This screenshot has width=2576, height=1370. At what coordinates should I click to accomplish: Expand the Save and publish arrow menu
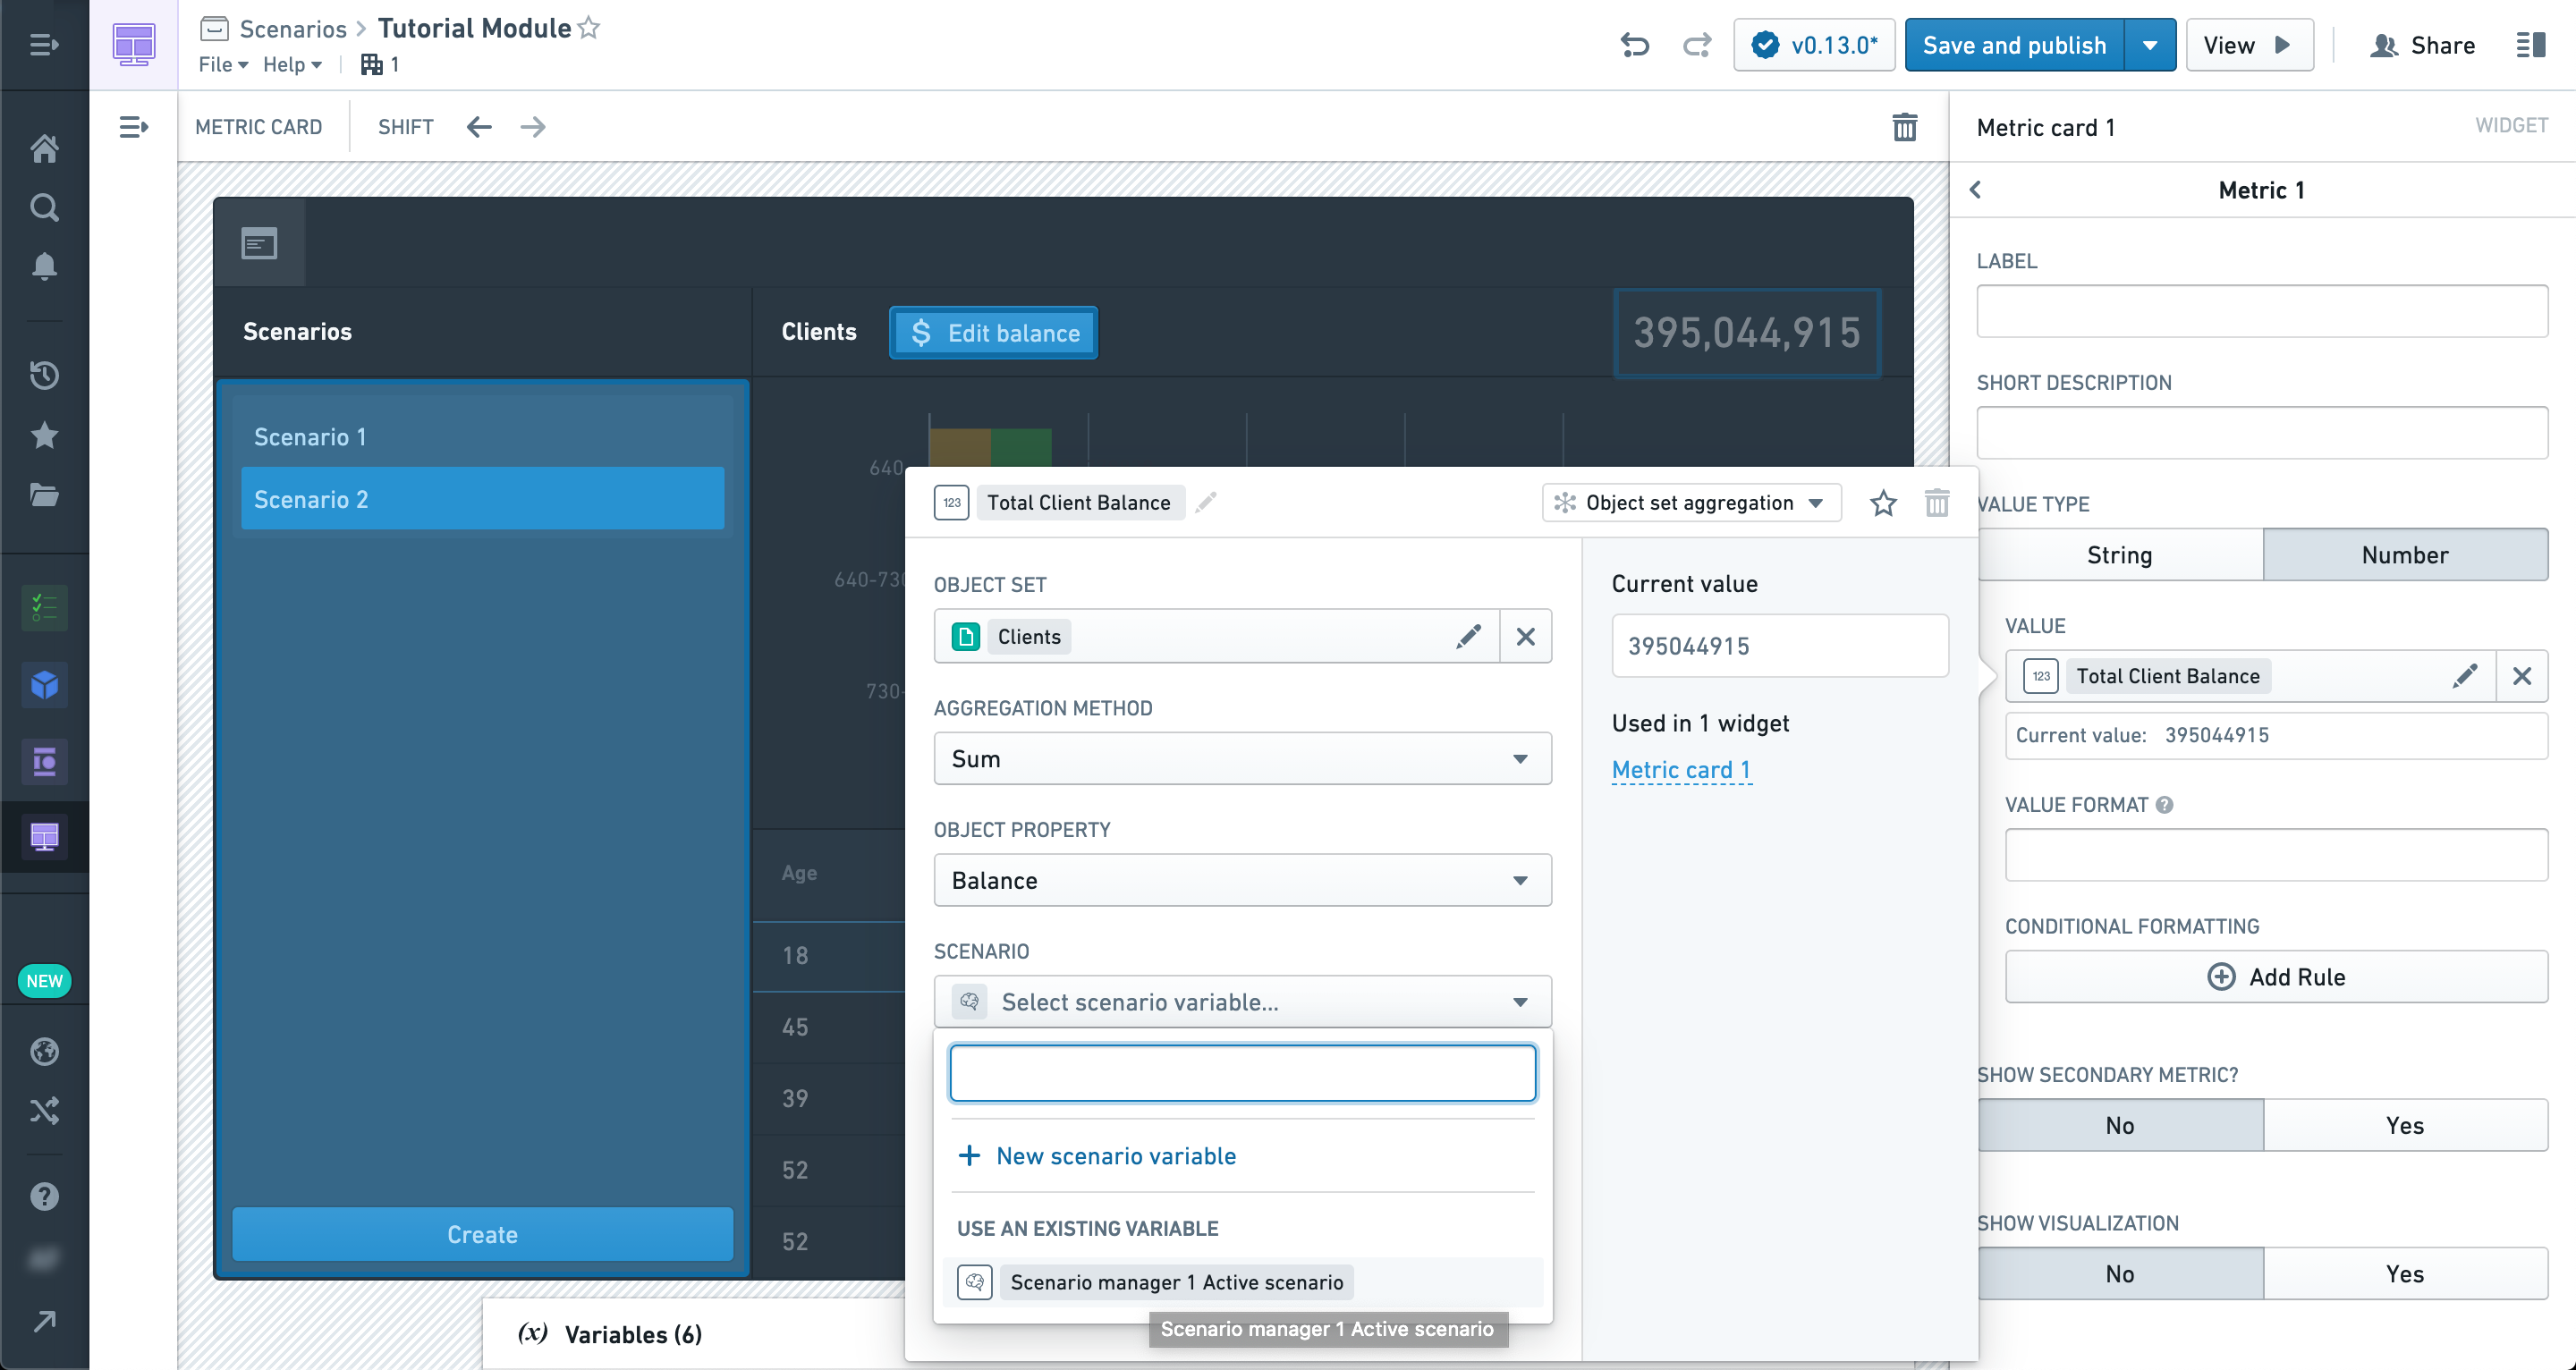[x=2150, y=45]
